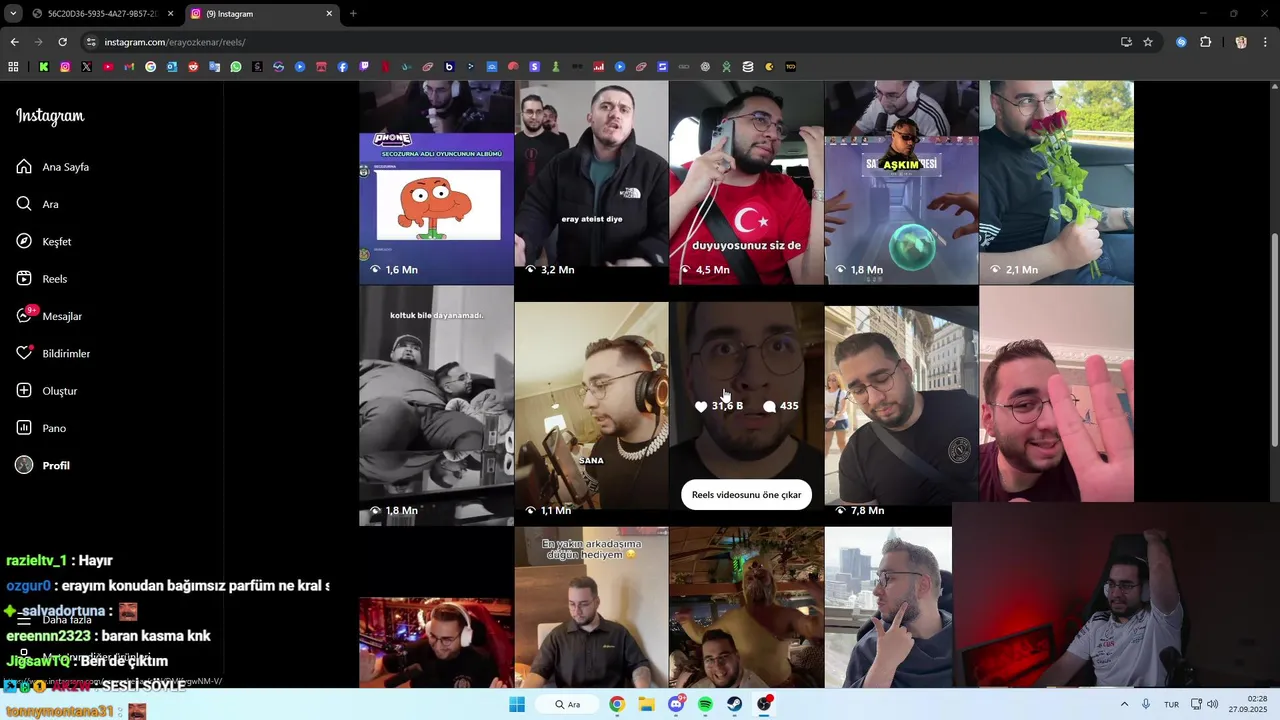Open Ana Sayfa in the Instagram sidebar
This screenshot has width=1280, height=720.
pyautogui.click(x=53, y=167)
